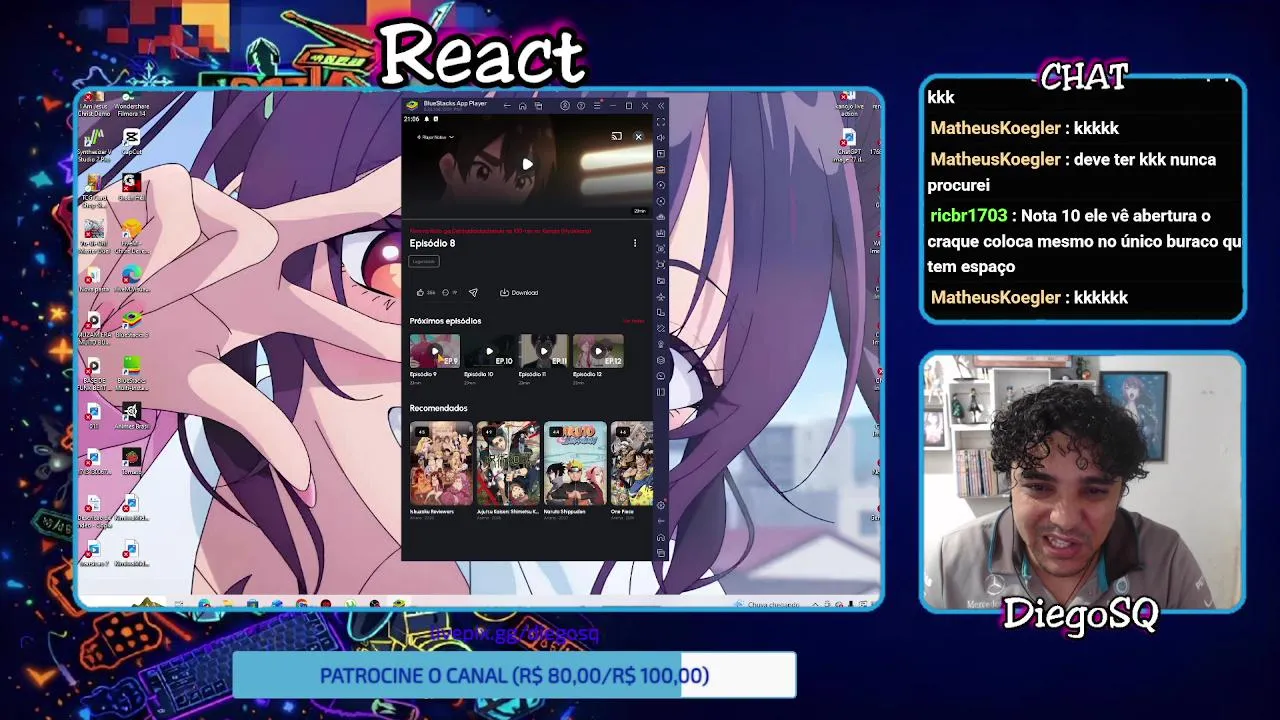Click the BlueStacks sidebar settings gear
The width and height of the screenshot is (1280, 720).
[661, 505]
